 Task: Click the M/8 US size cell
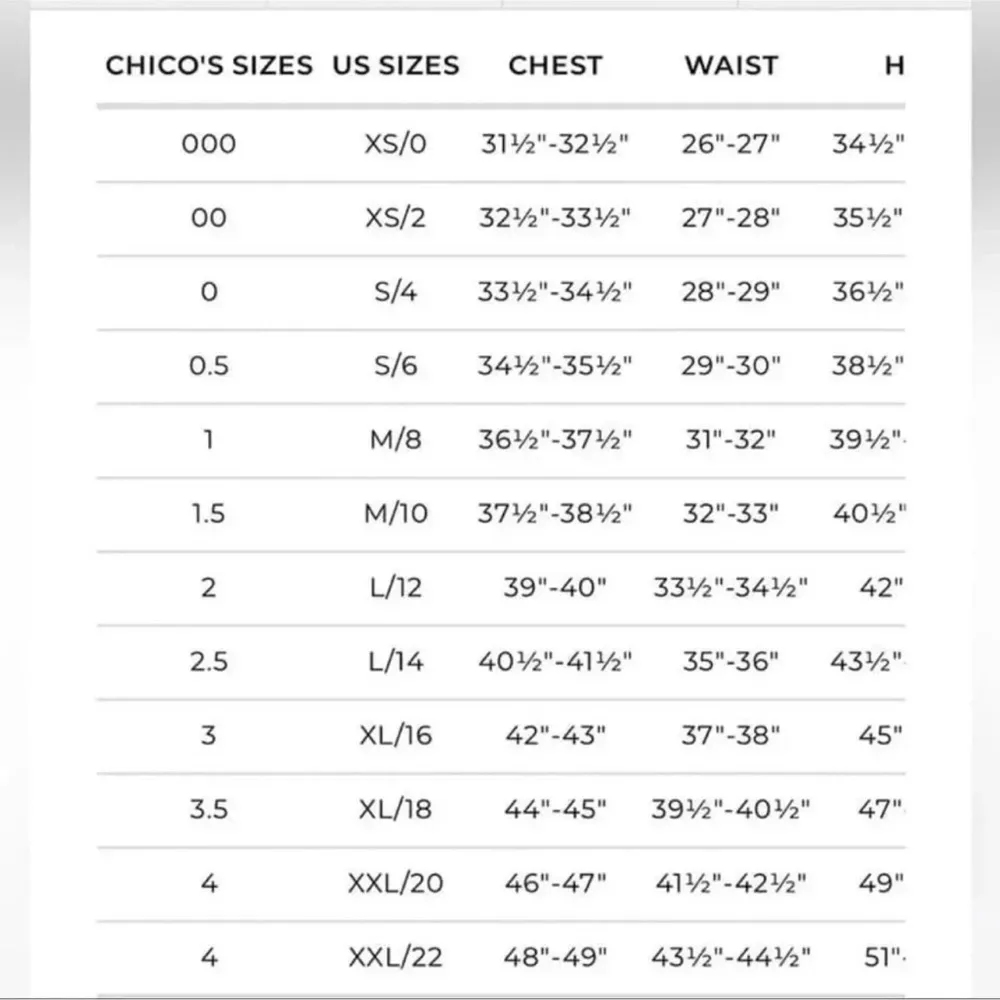click(x=396, y=440)
